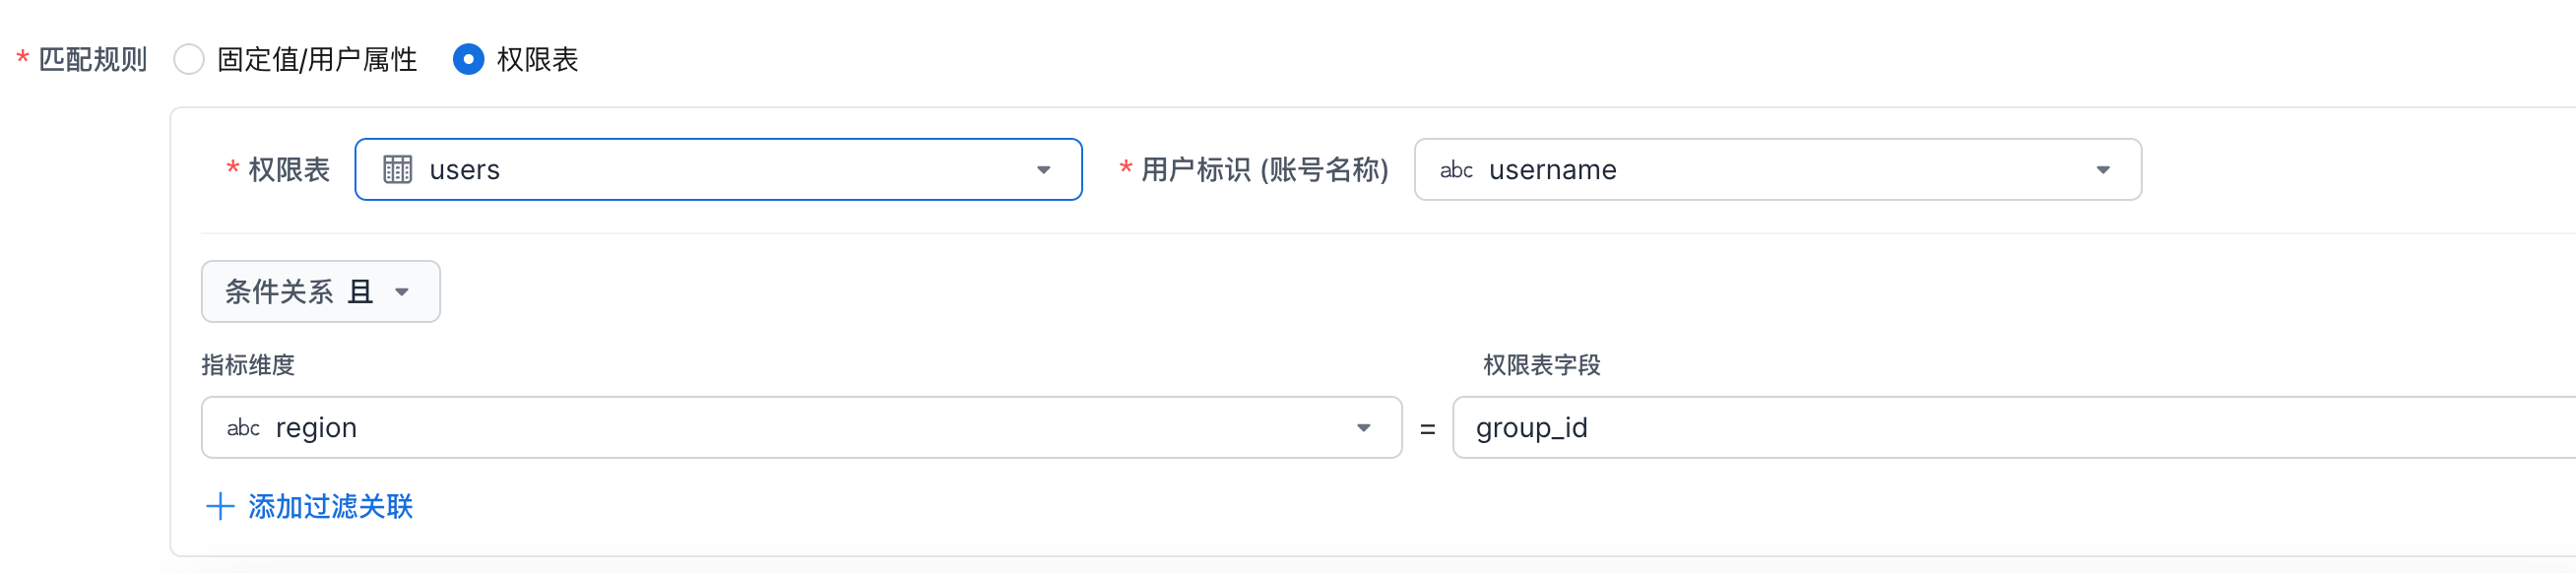Click the region text in 指标维度 selector
Viewport: 2576px width, 573px height.
[x=316, y=428]
